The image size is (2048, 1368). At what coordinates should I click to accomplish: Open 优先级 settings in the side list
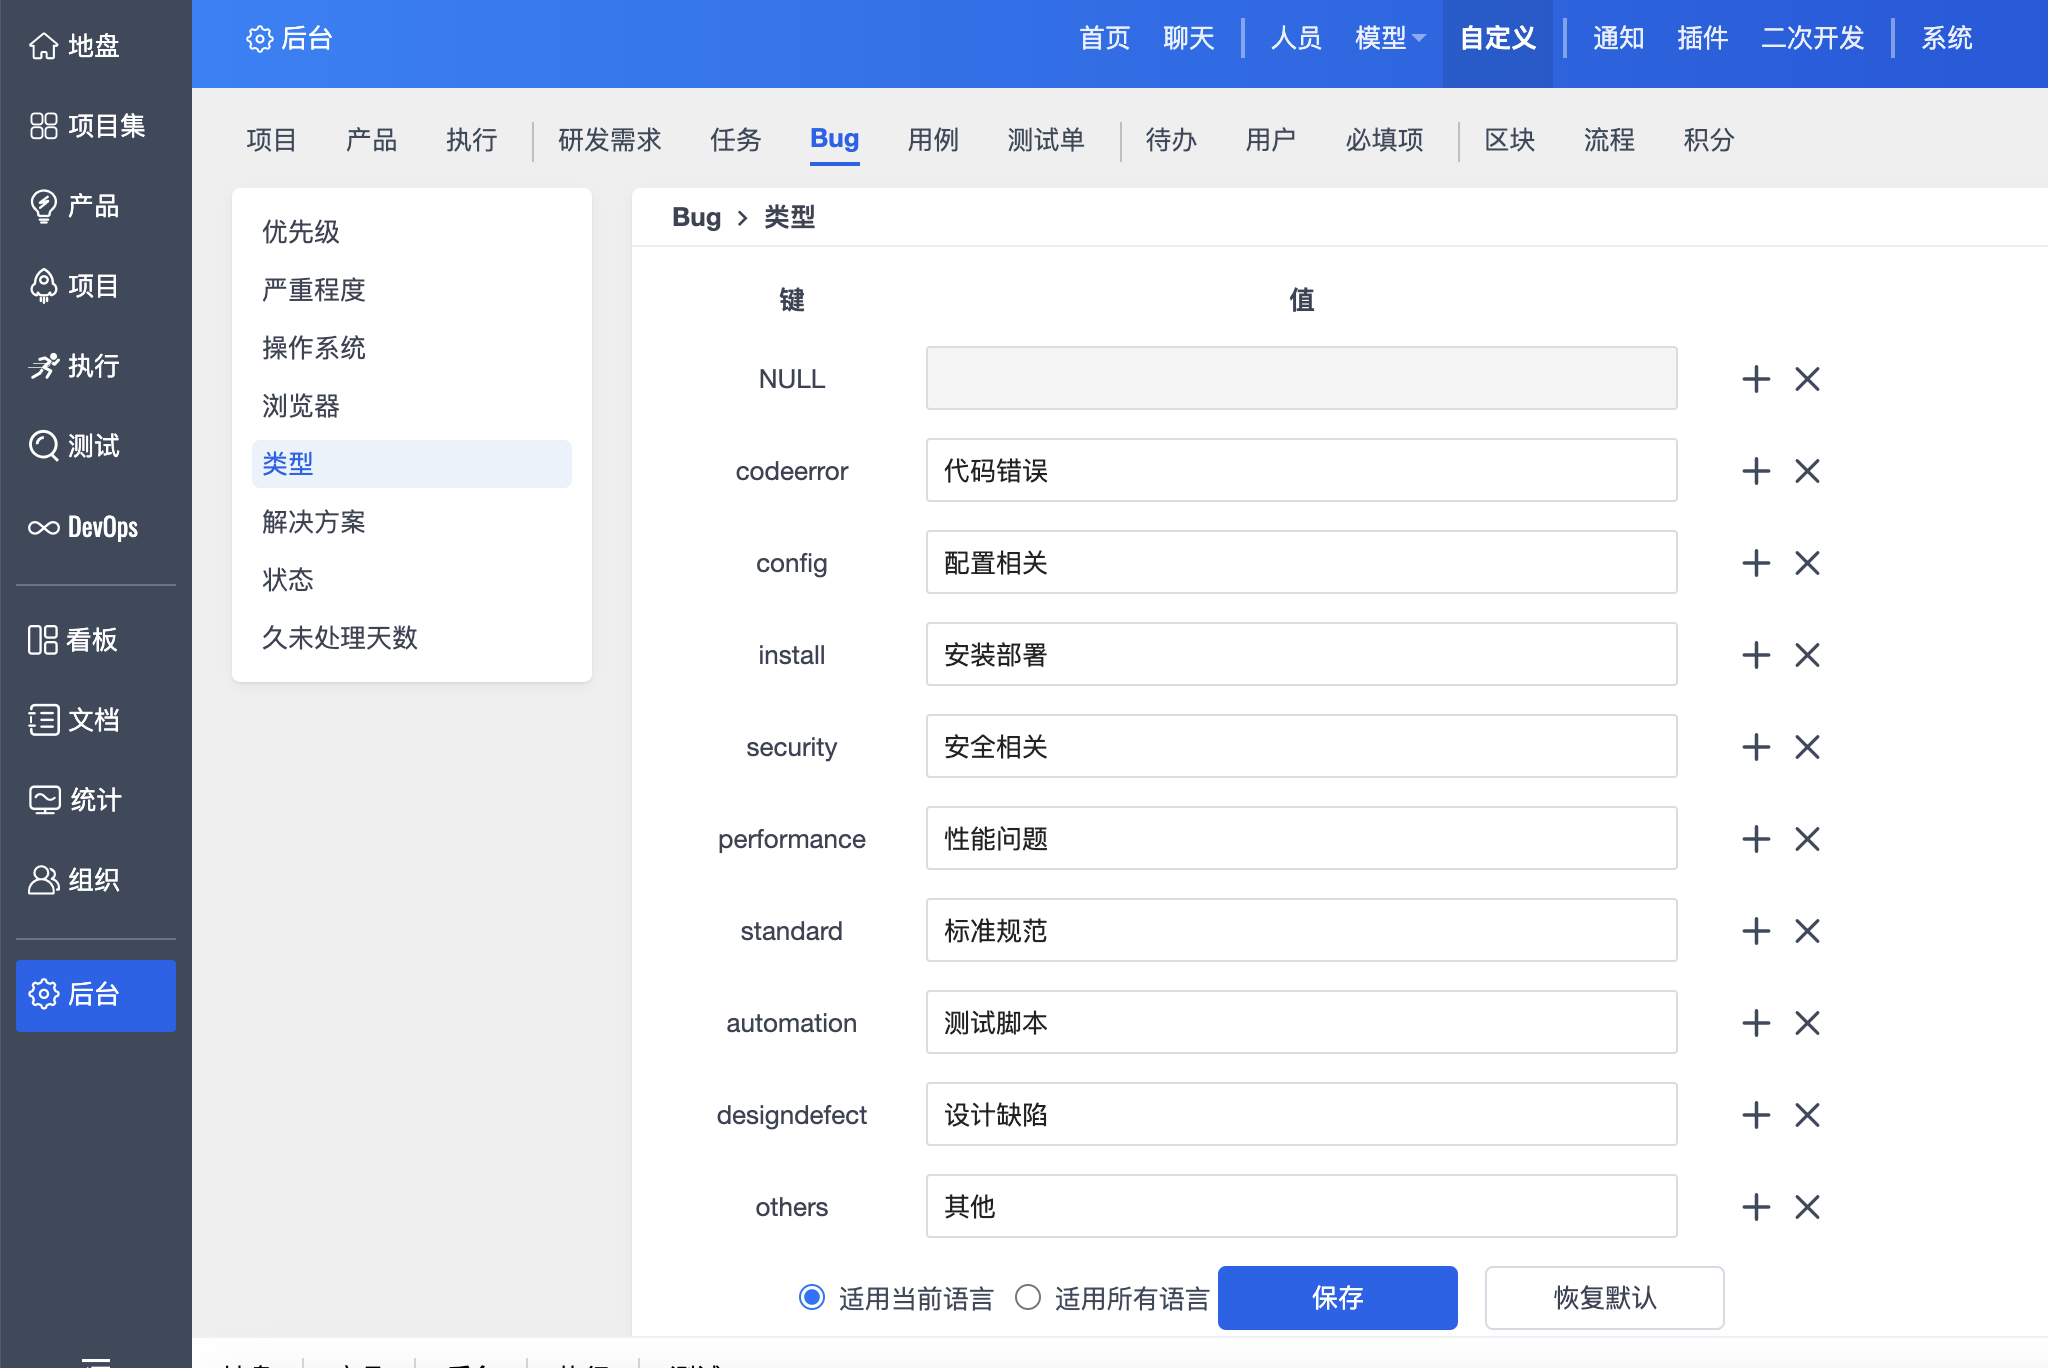pos(412,232)
